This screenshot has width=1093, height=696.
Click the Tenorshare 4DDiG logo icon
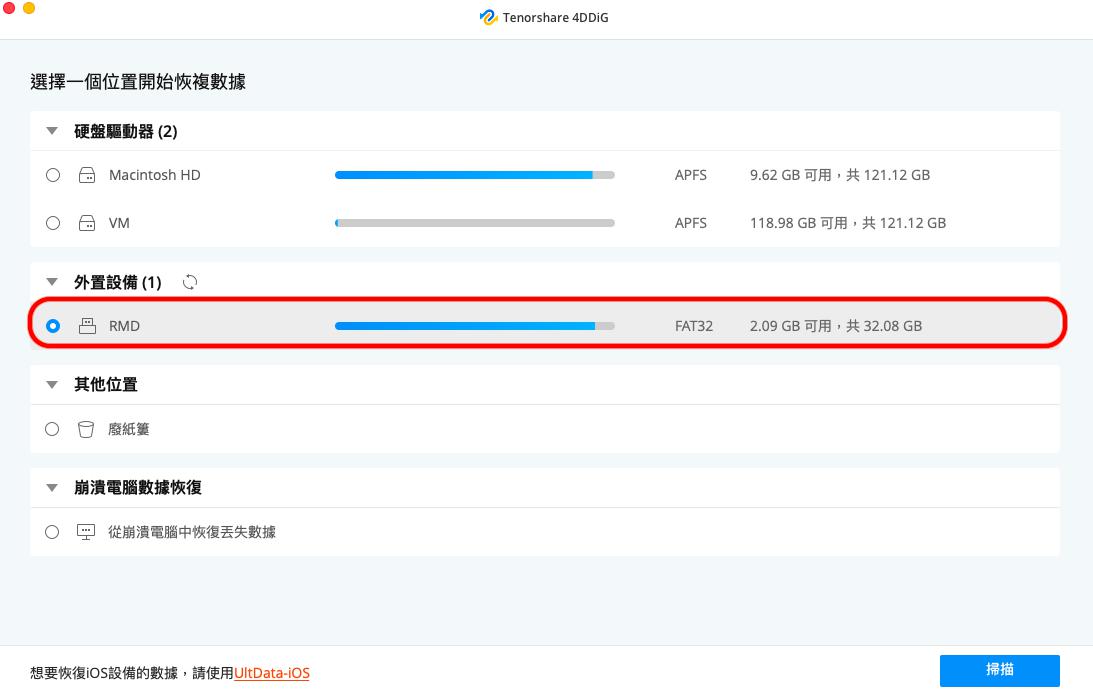489,17
